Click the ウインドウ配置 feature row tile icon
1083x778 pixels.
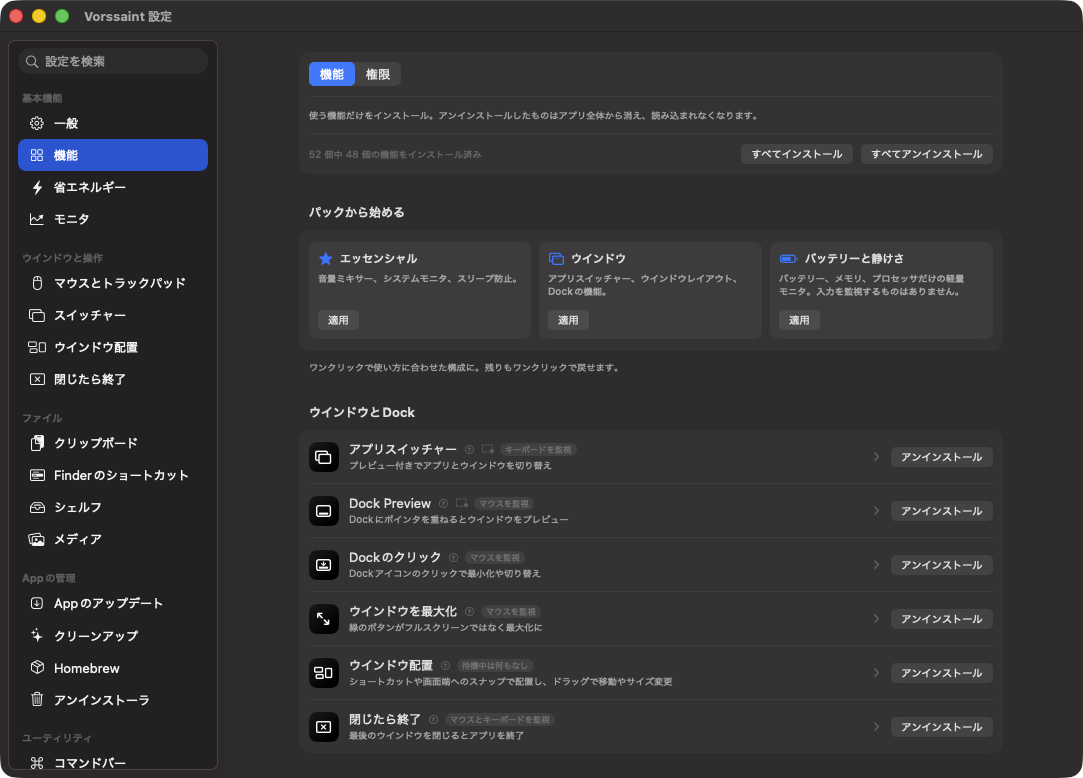coord(323,672)
